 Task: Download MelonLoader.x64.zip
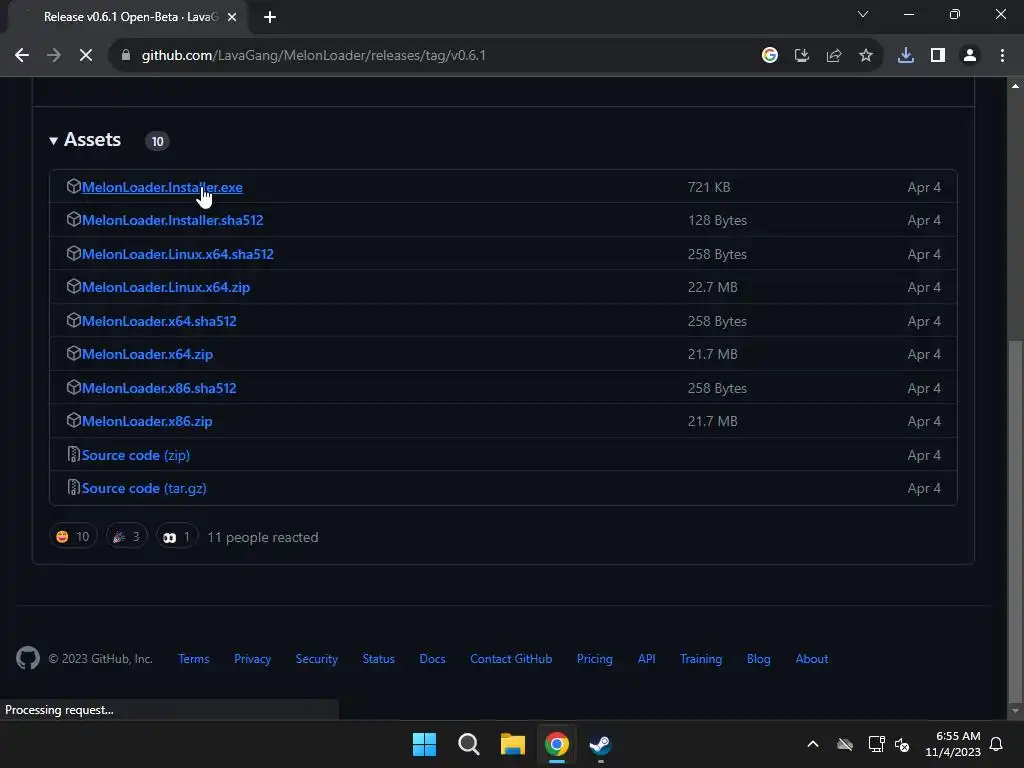(147, 355)
